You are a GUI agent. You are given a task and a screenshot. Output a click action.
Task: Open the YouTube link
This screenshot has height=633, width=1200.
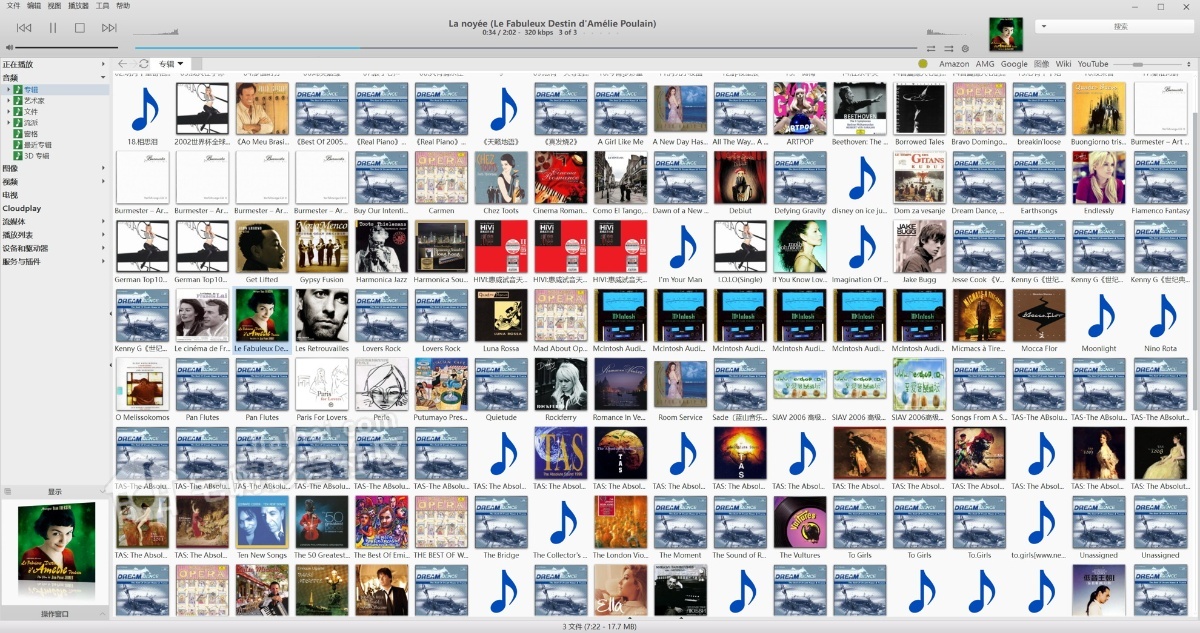[1093, 64]
